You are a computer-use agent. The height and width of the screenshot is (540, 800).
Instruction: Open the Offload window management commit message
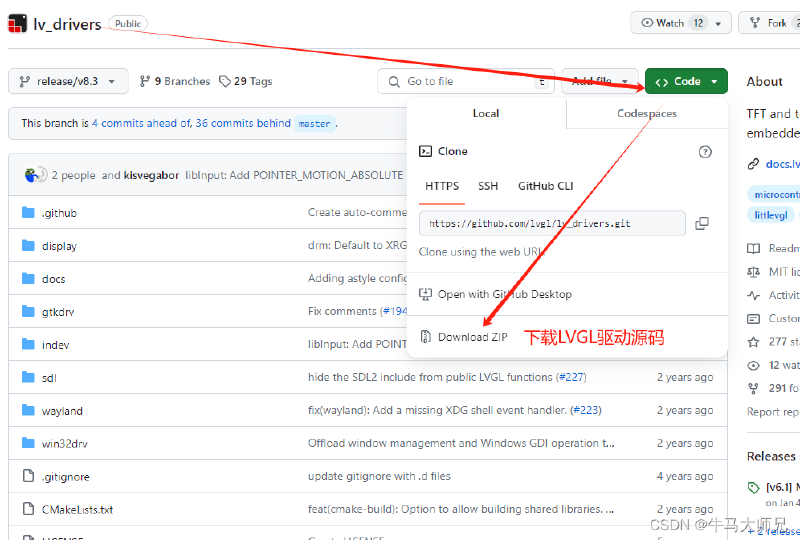461,443
